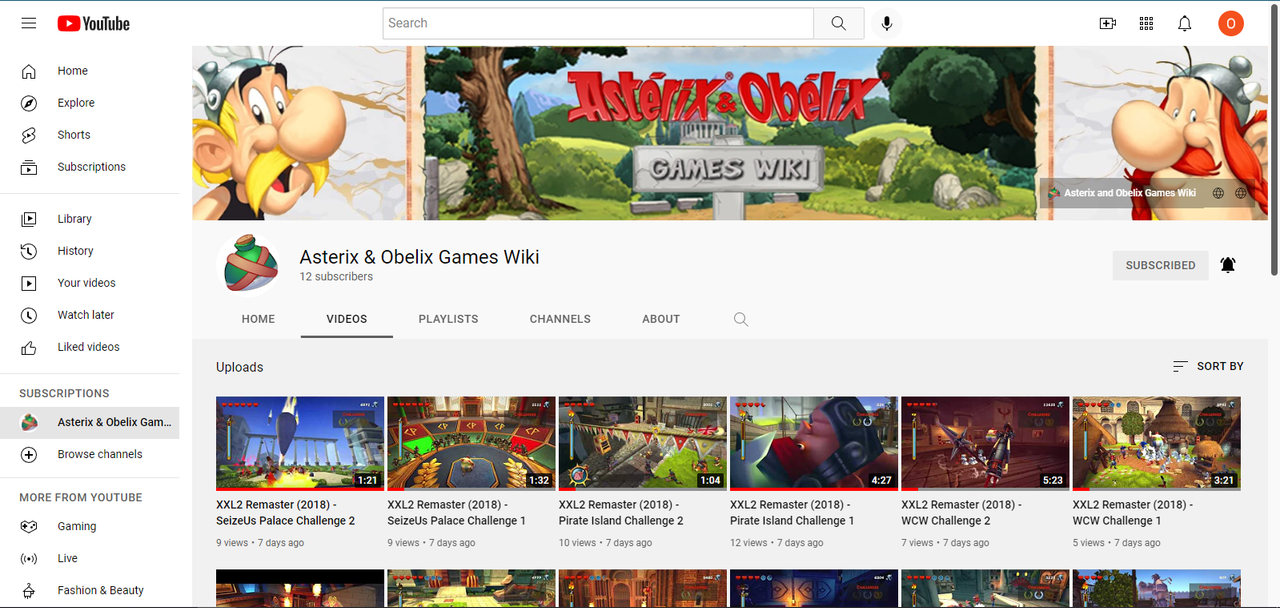
Task: Open the SORT BY dropdown
Action: pos(1208,367)
